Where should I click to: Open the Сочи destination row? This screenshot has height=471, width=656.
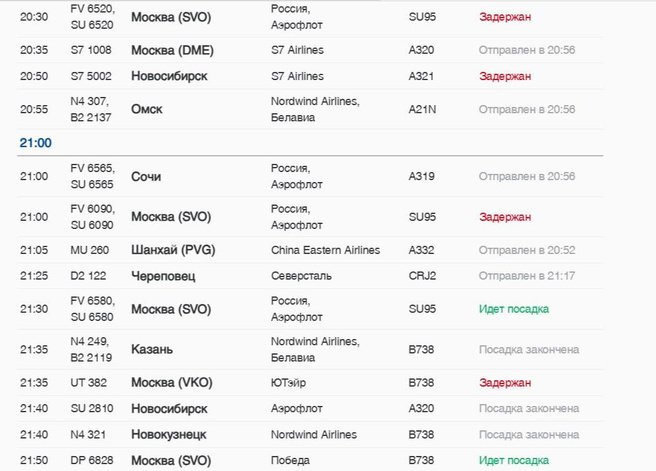146,177
